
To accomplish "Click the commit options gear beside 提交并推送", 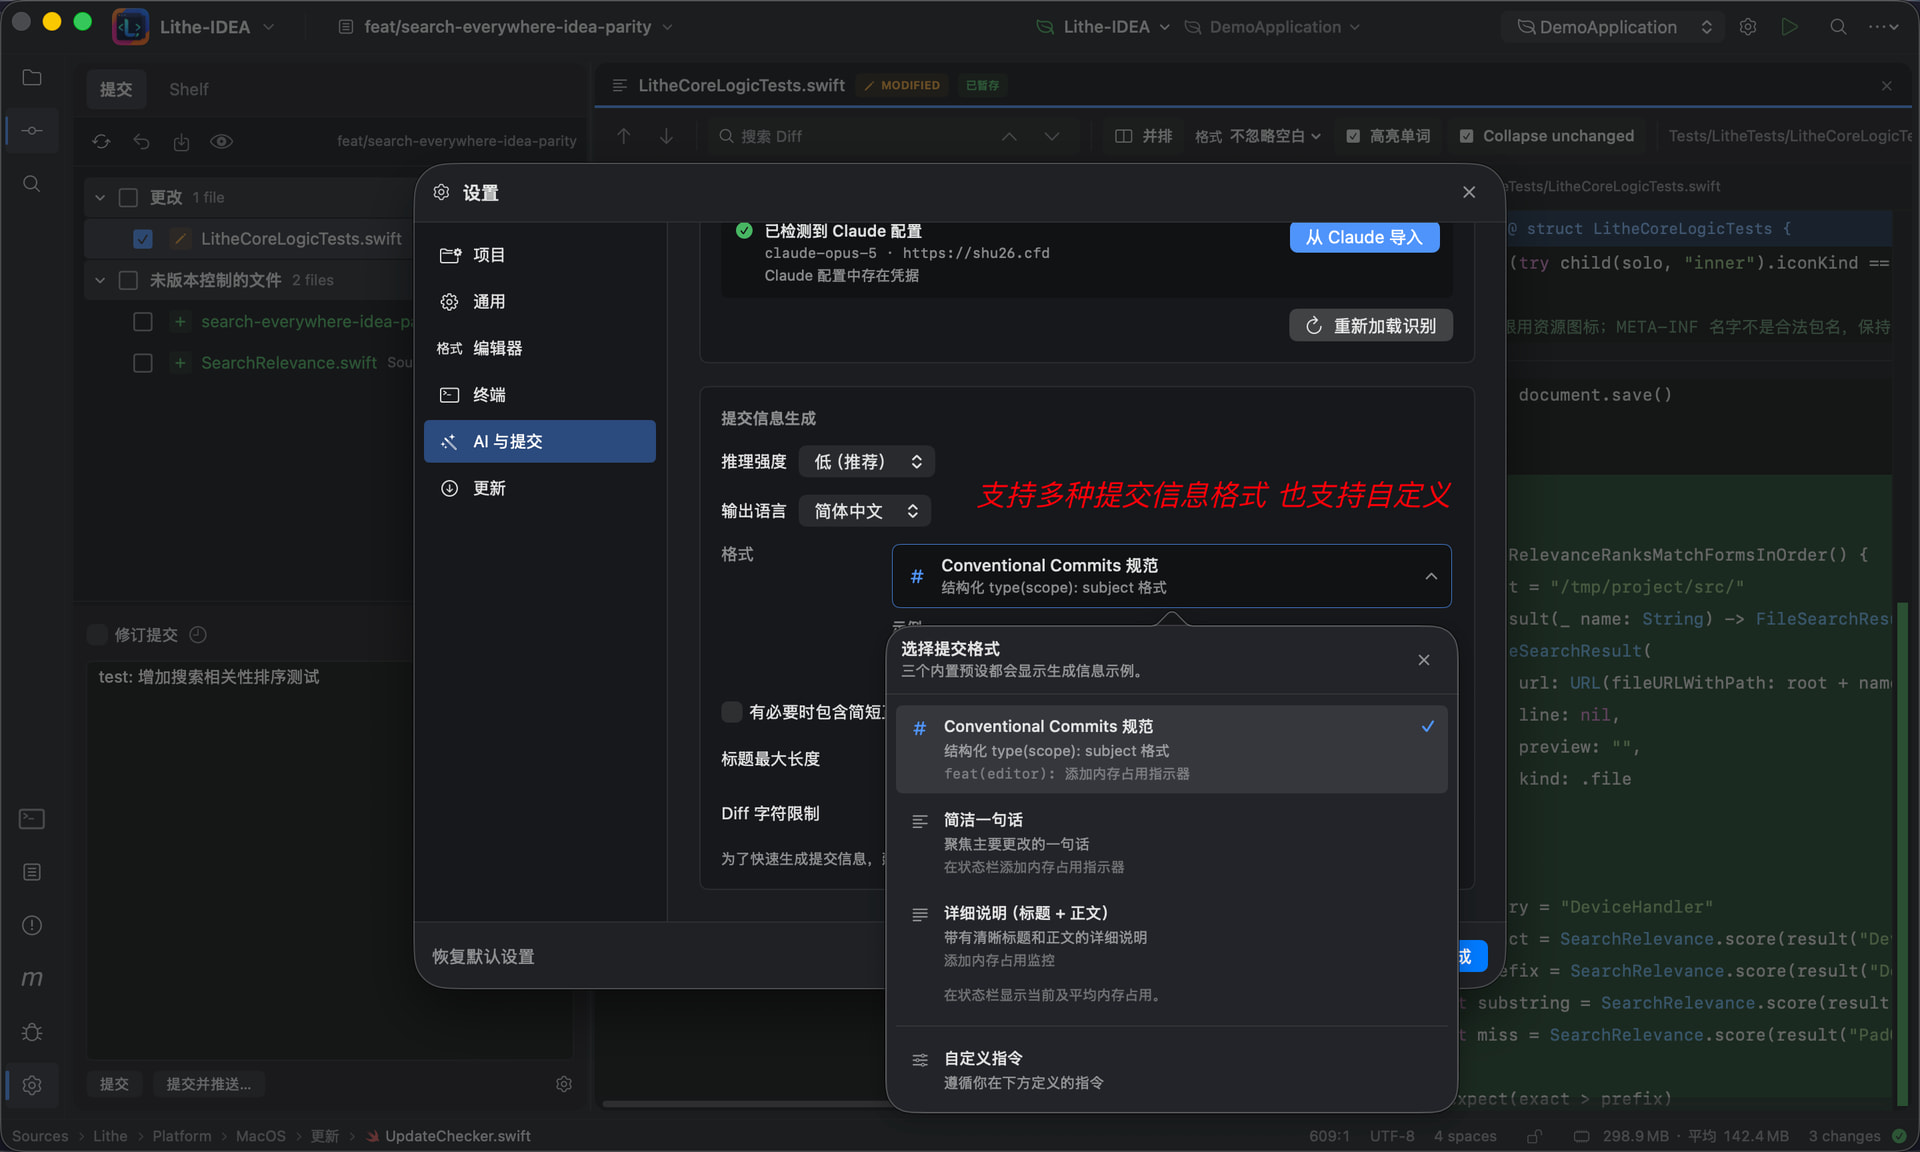I will pos(564,1084).
